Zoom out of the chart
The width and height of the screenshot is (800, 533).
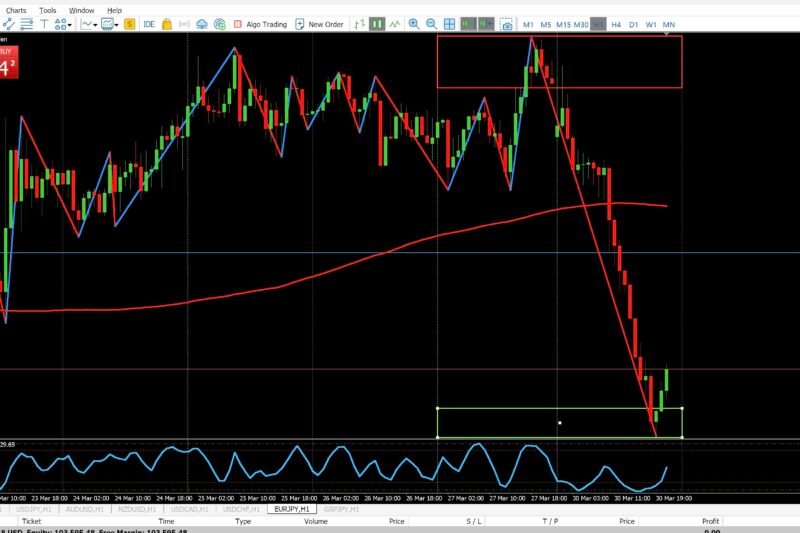[x=432, y=24]
